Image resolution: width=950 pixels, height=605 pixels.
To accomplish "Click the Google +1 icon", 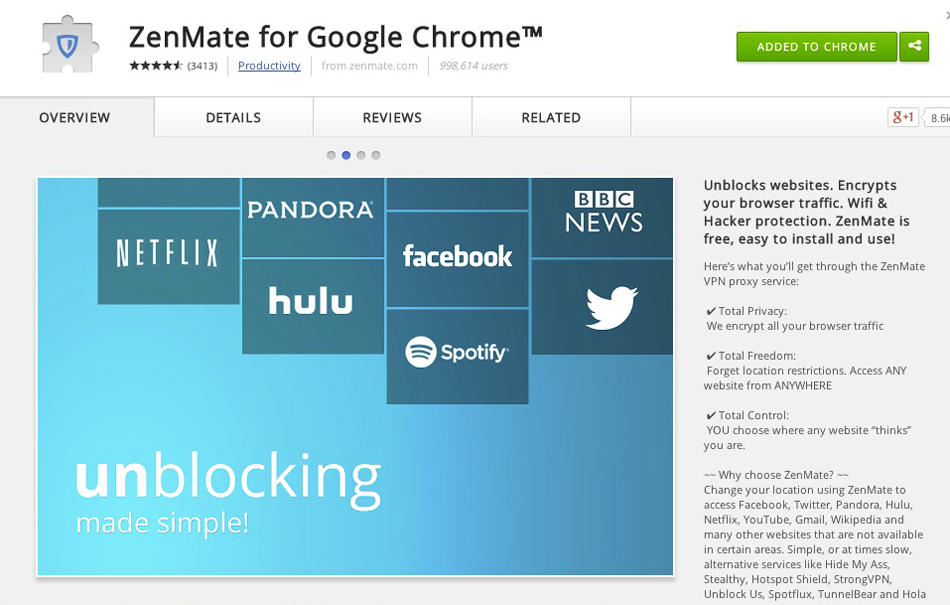I will click(x=903, y=117).
